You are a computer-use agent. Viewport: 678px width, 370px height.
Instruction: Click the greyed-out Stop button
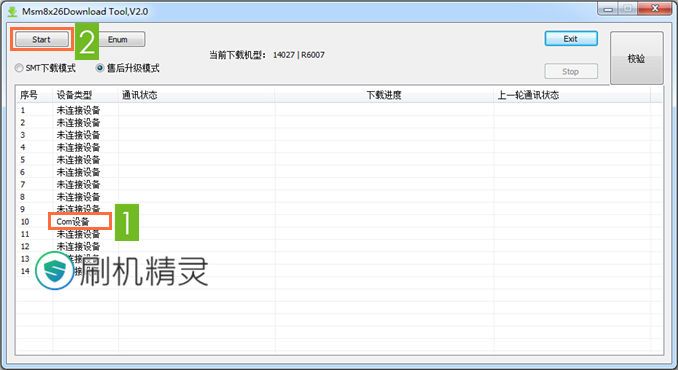(x=571, y=71)
